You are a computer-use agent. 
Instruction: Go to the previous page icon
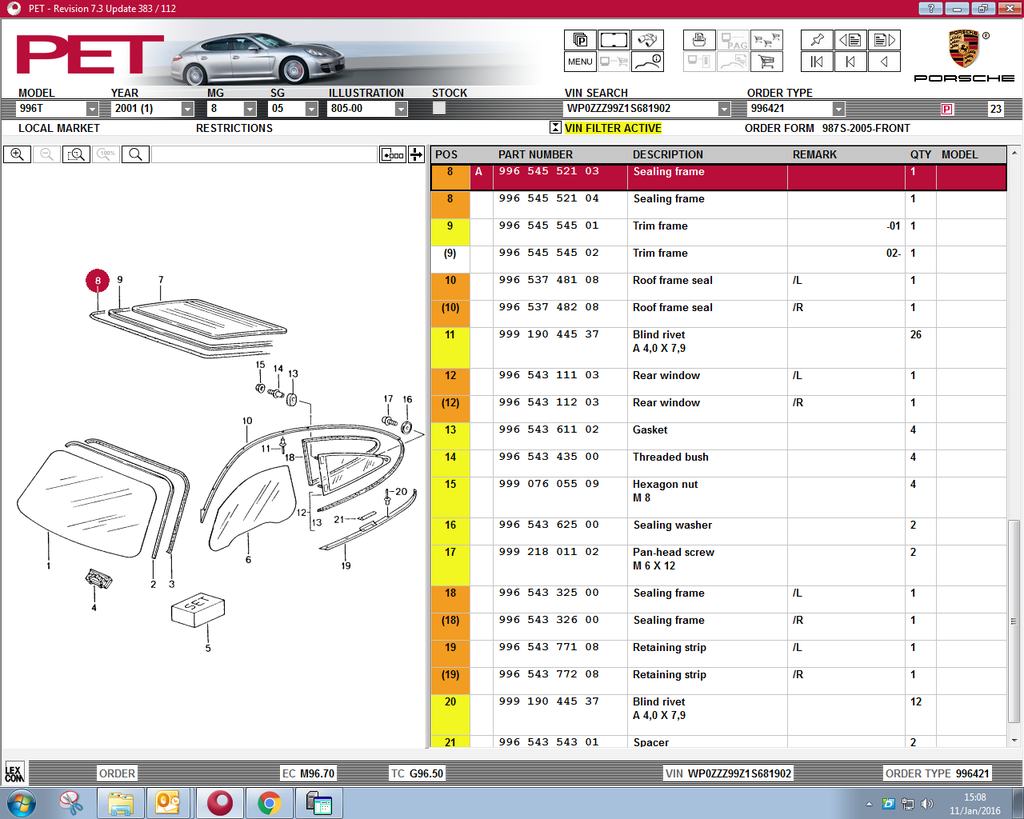pyautogui.click(x=850, y=40)
